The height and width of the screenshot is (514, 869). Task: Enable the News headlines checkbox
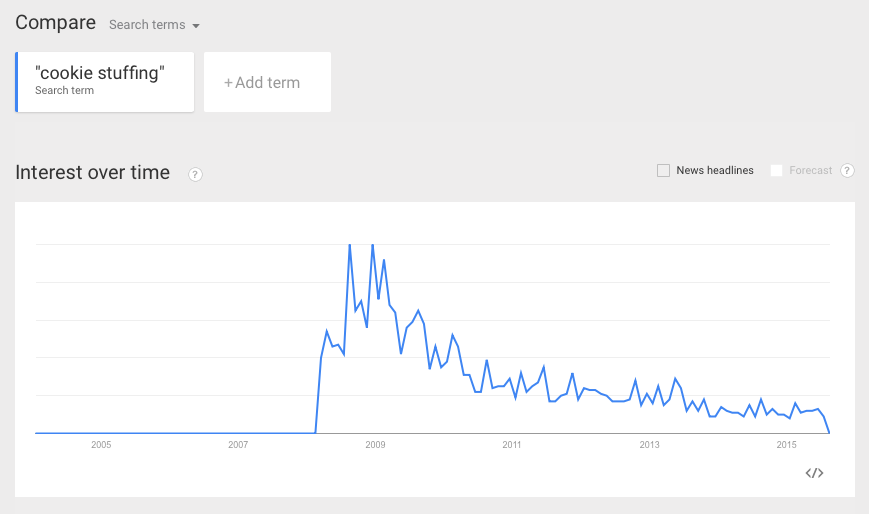[663, 170]
